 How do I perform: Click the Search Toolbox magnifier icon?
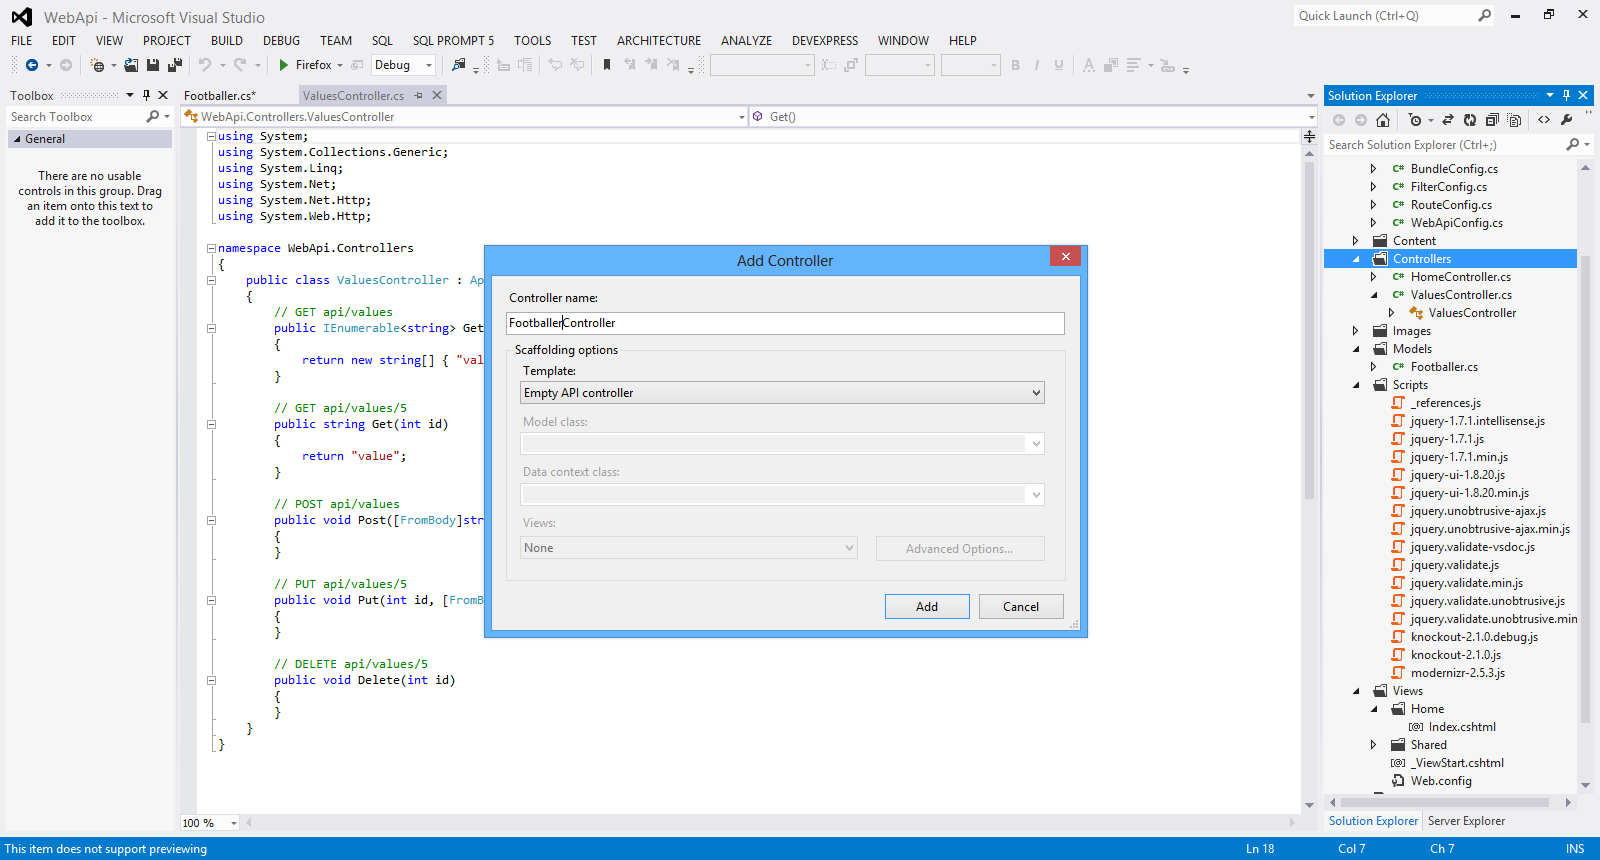pyautogui.click(x=152, y=117)
